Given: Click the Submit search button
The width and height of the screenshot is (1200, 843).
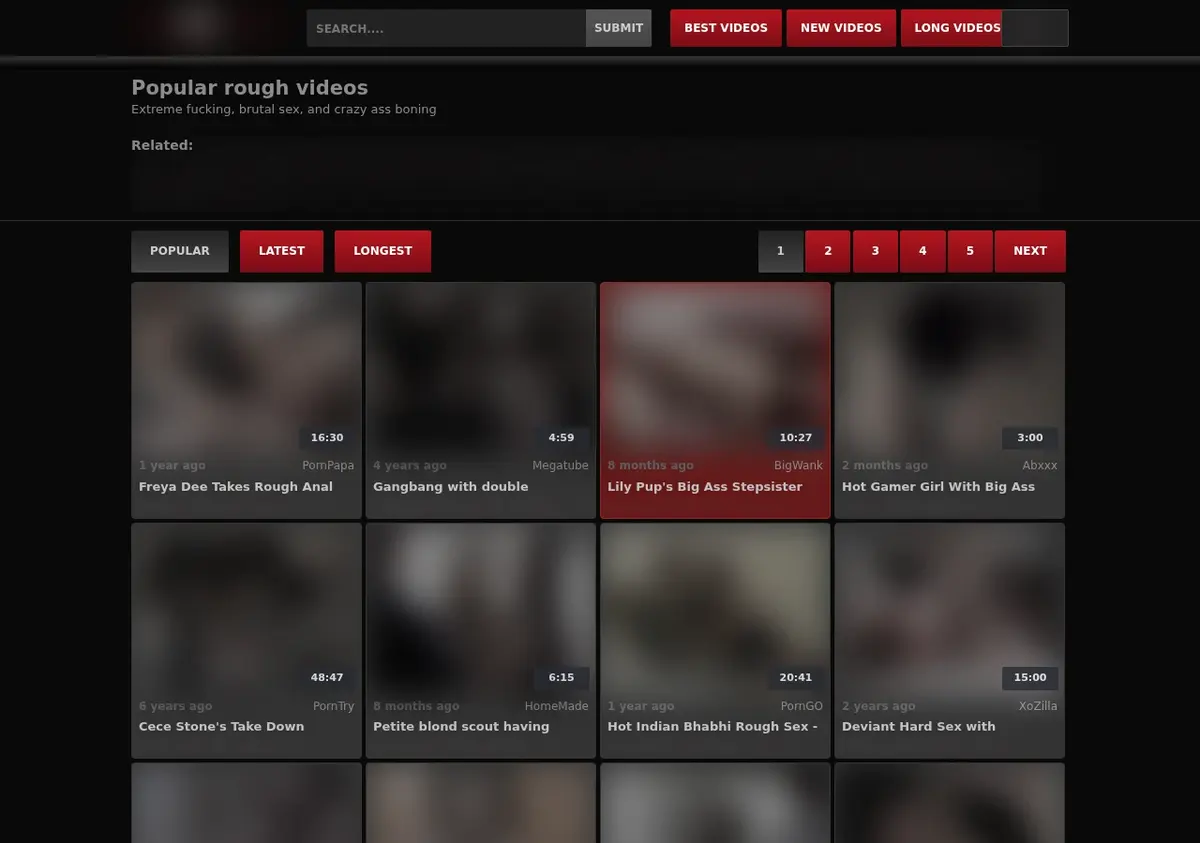Looking at the screenshot, I should point(619,28).
